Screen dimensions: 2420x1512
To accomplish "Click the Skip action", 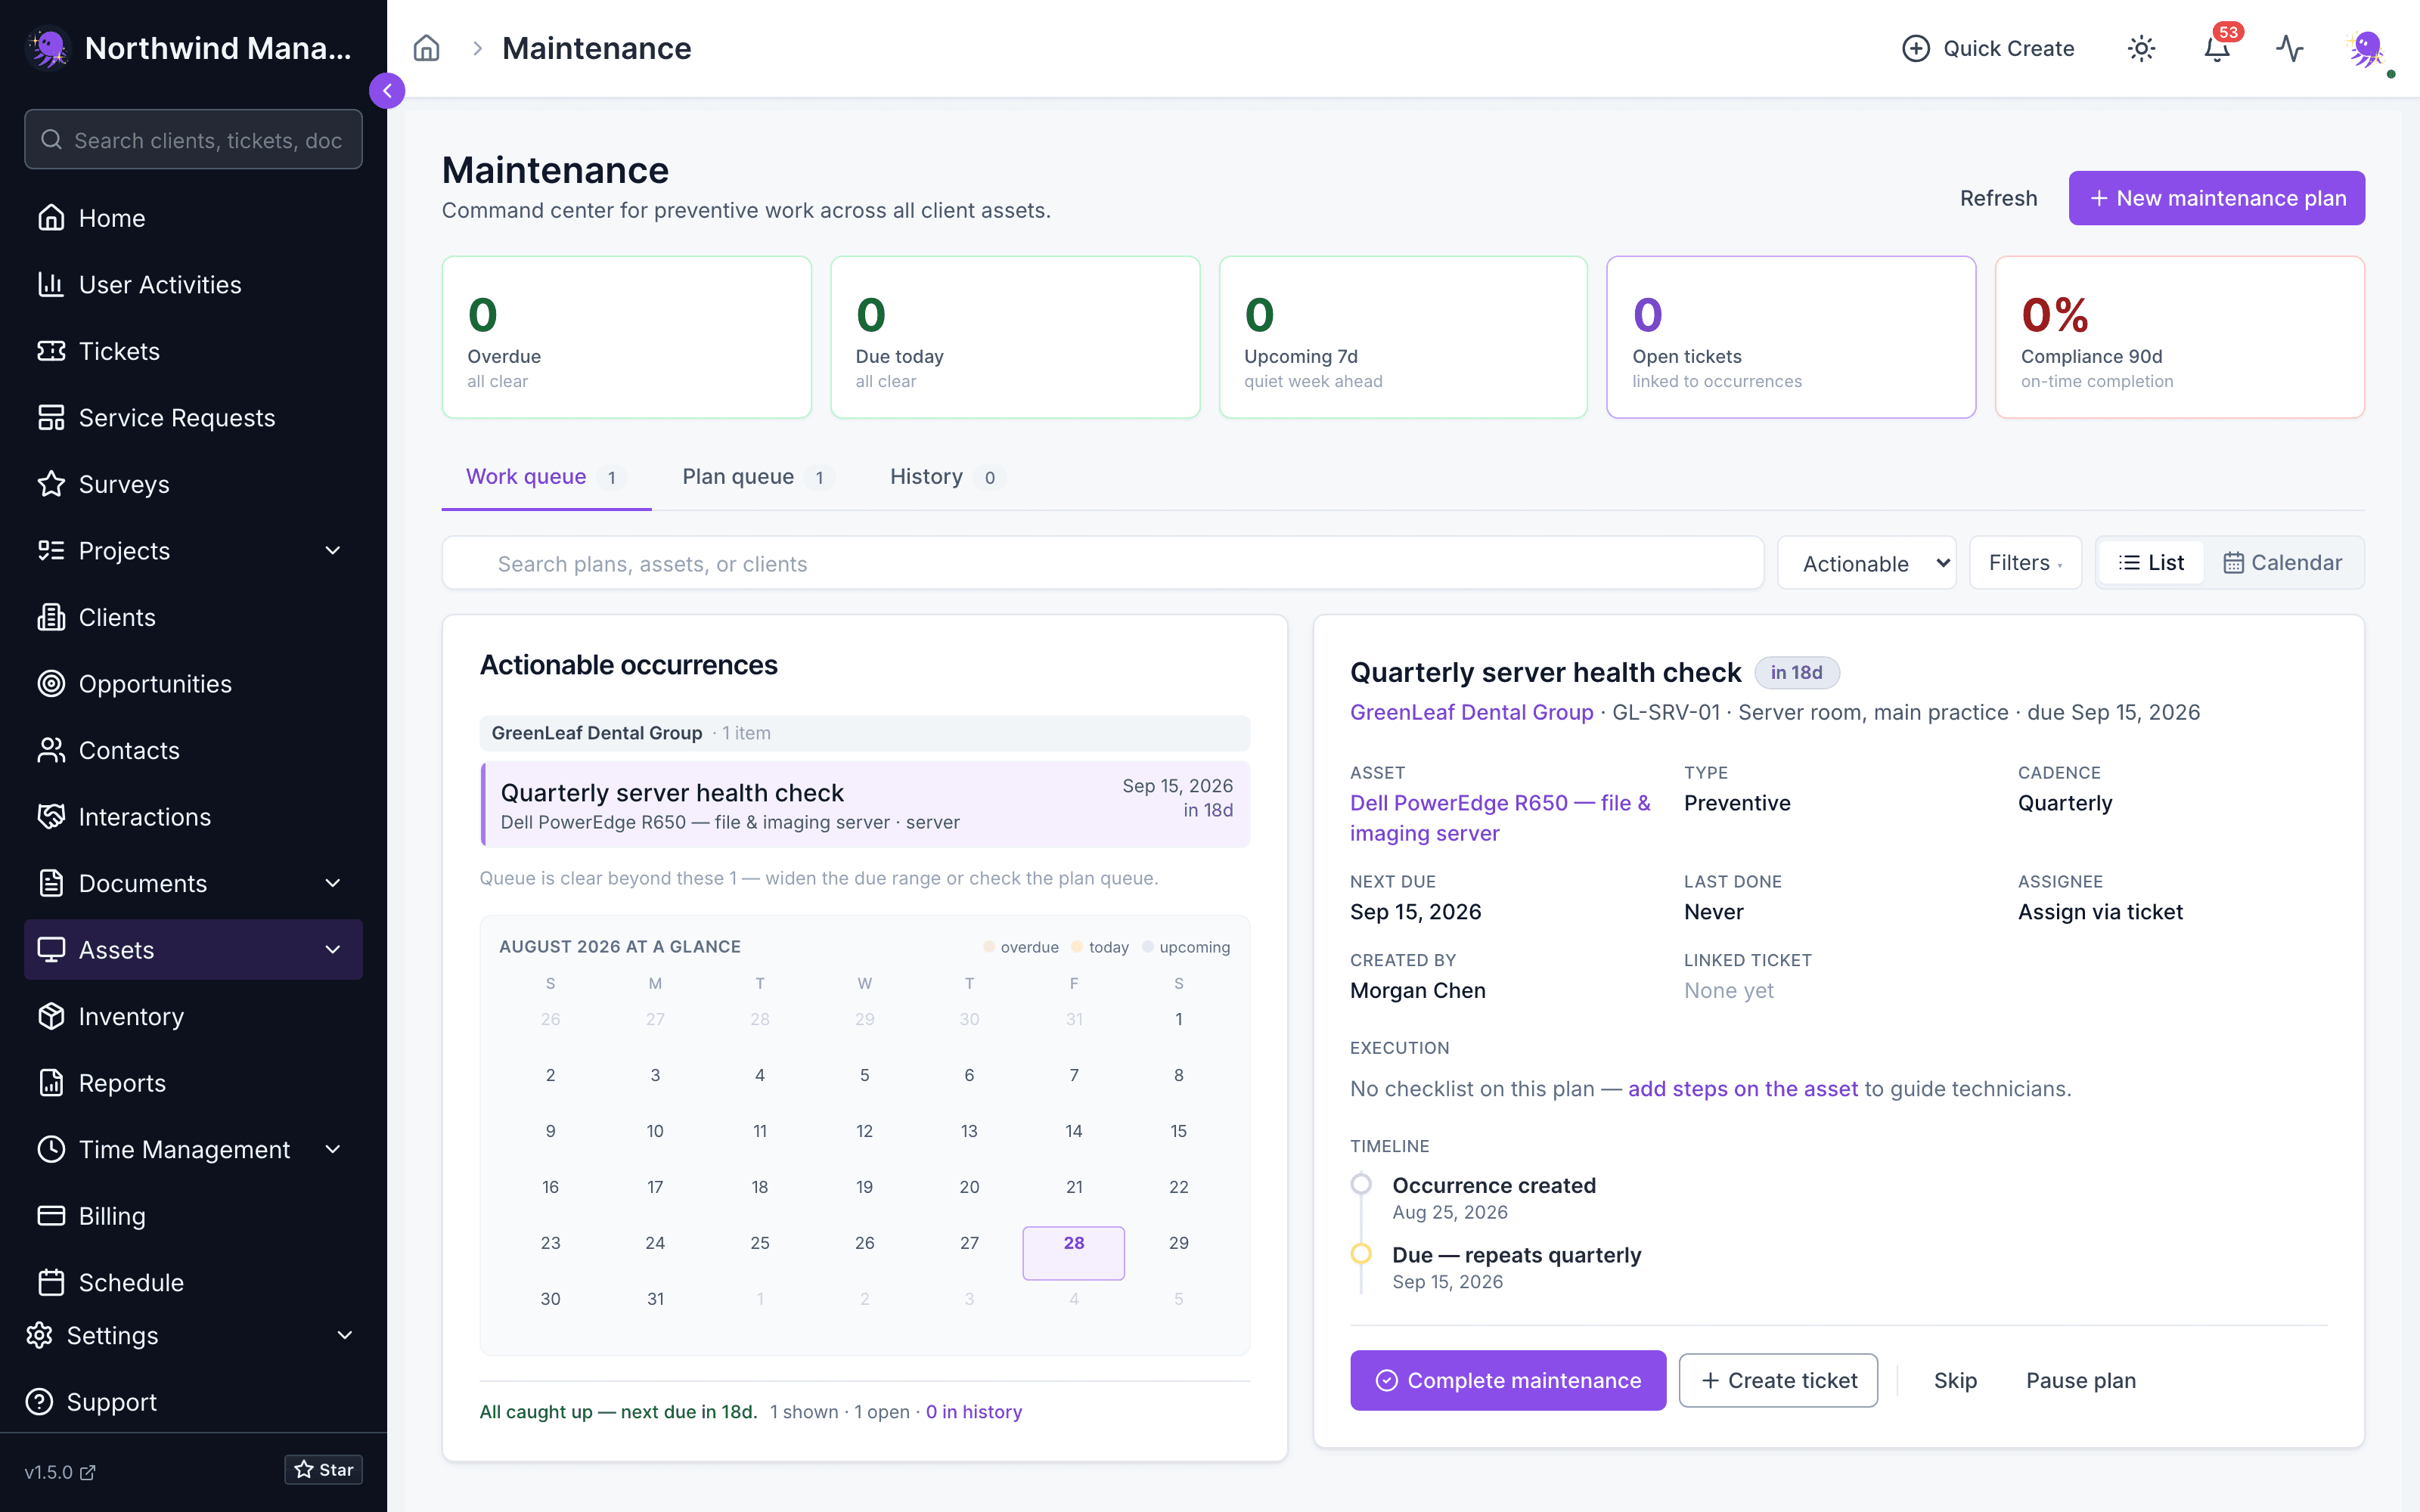I will pos(1955,1380).
